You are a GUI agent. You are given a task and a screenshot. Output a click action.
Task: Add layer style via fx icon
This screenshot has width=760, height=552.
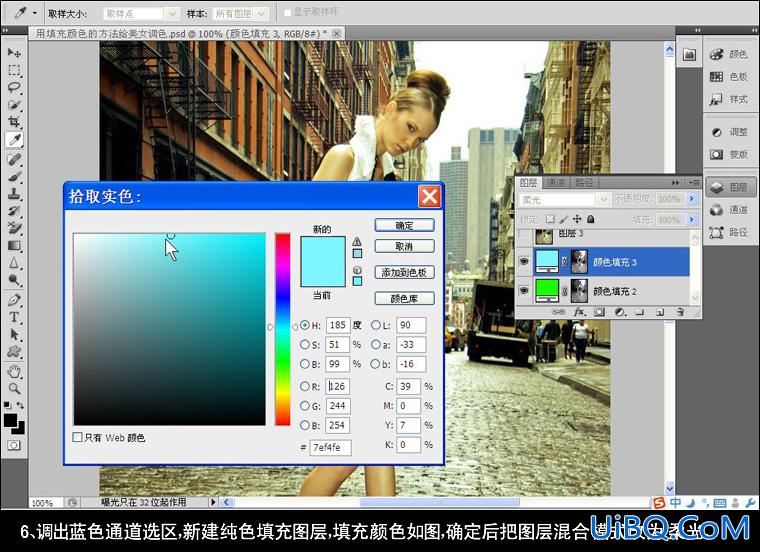[x=579, y=312]
